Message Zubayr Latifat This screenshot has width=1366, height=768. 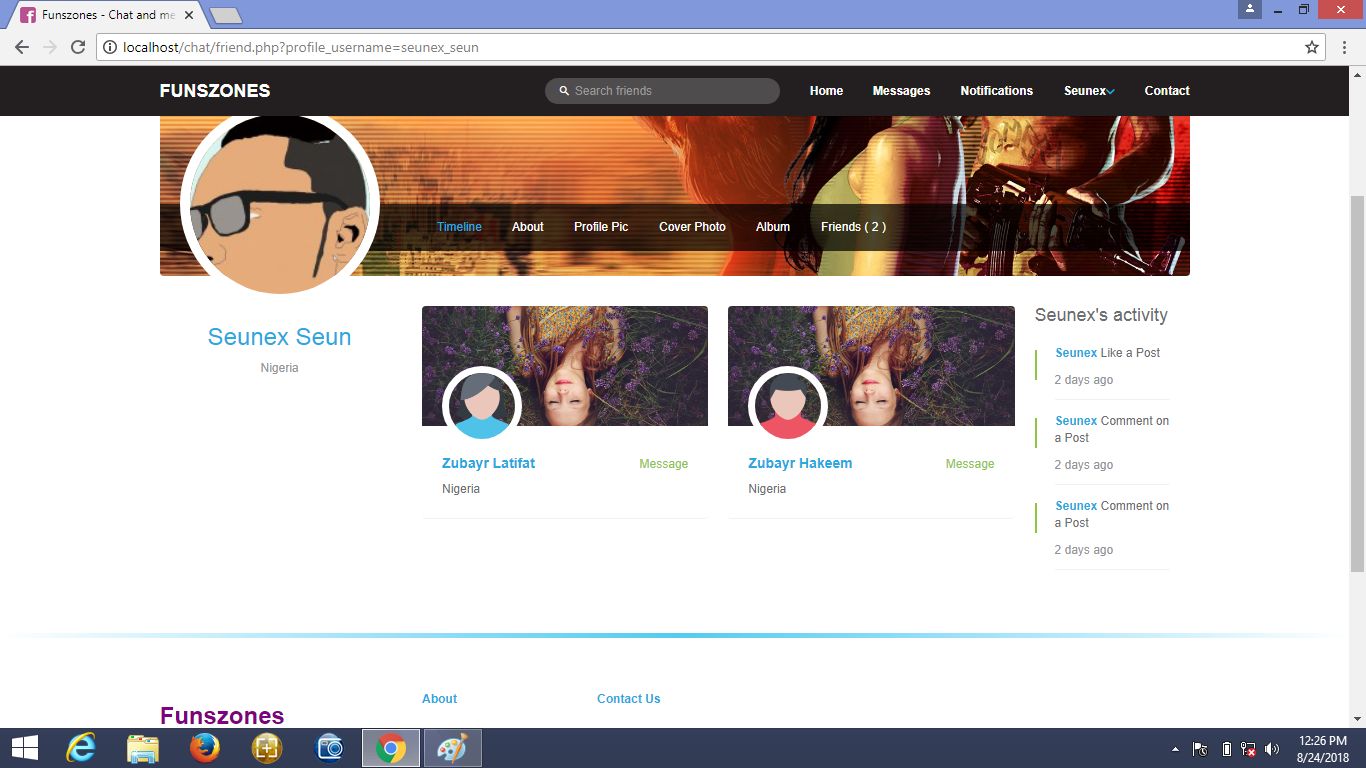(x=664, y=464)
